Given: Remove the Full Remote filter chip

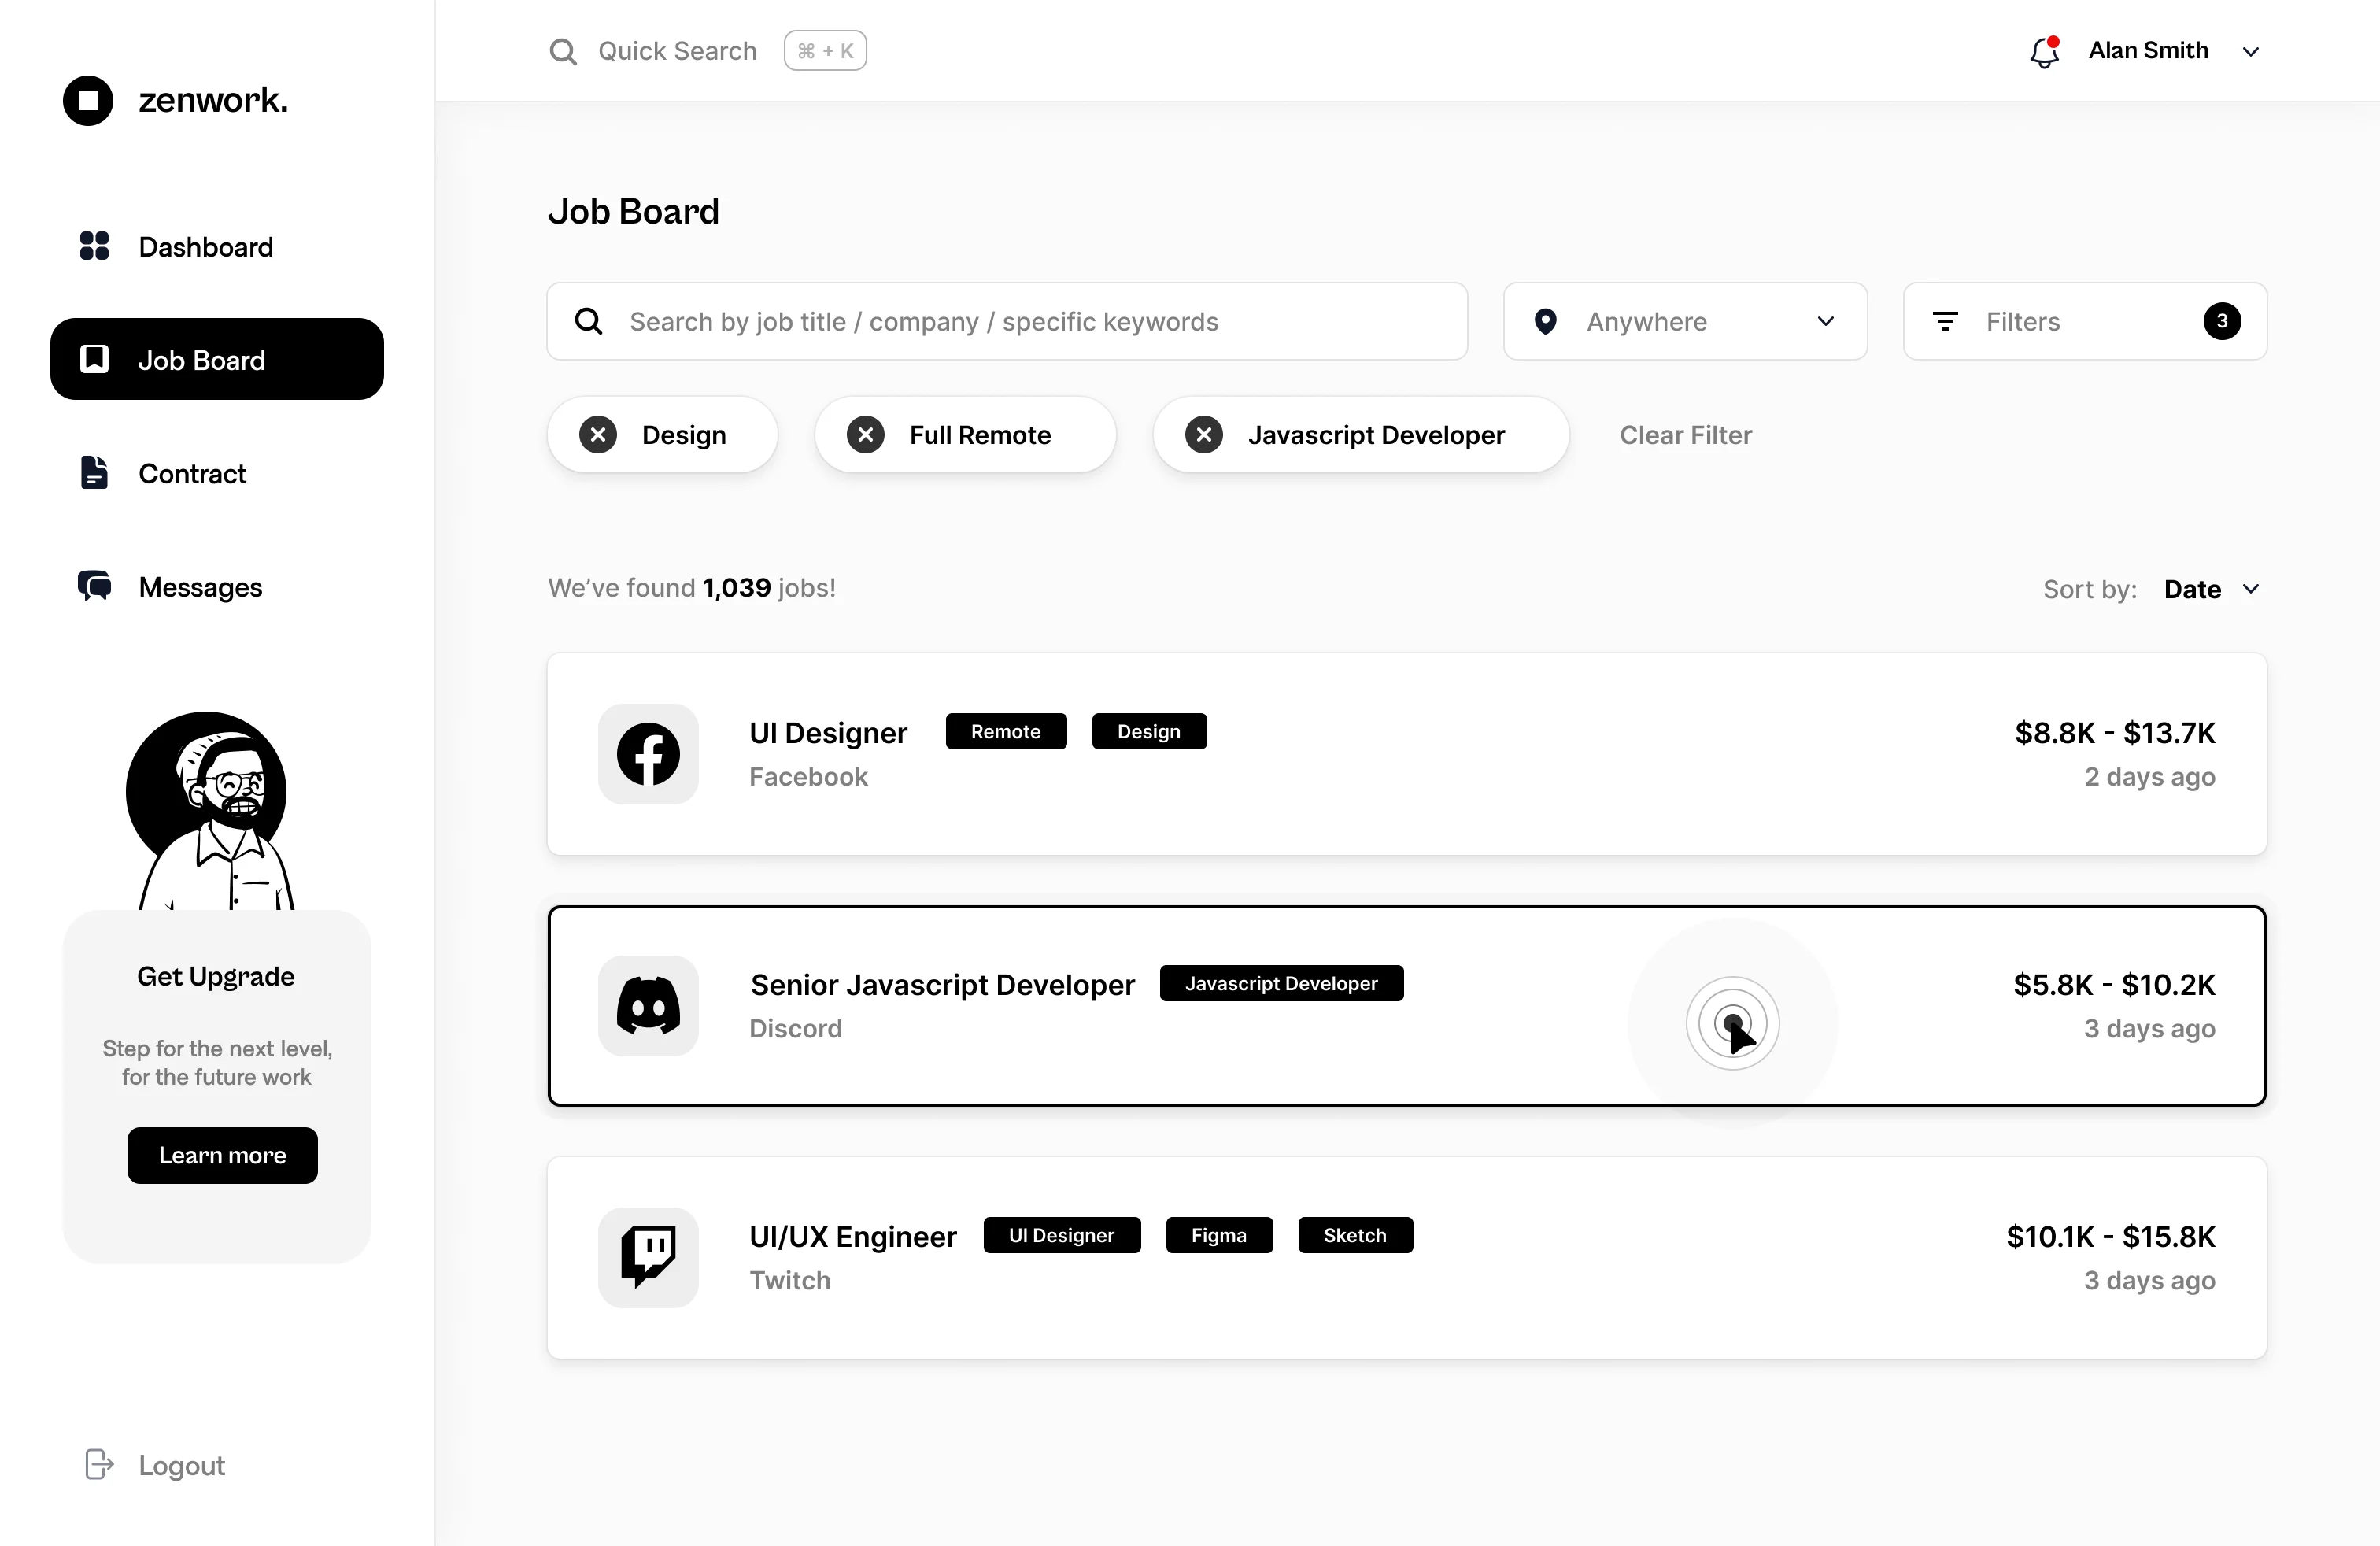Looking at the screenshot, I should click(865, 435).
